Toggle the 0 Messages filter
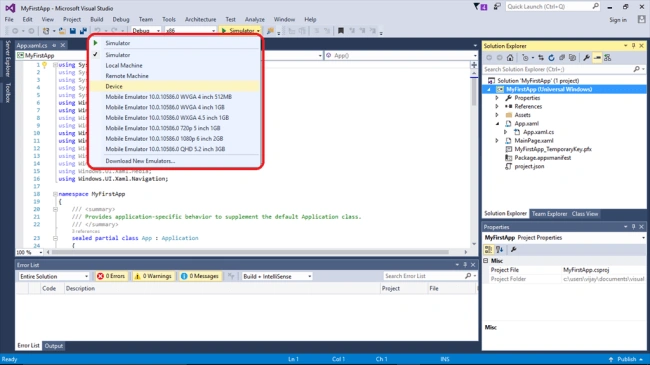Image resolution: width=650 pixels, height=365 pixels. [x=200, y=276]
